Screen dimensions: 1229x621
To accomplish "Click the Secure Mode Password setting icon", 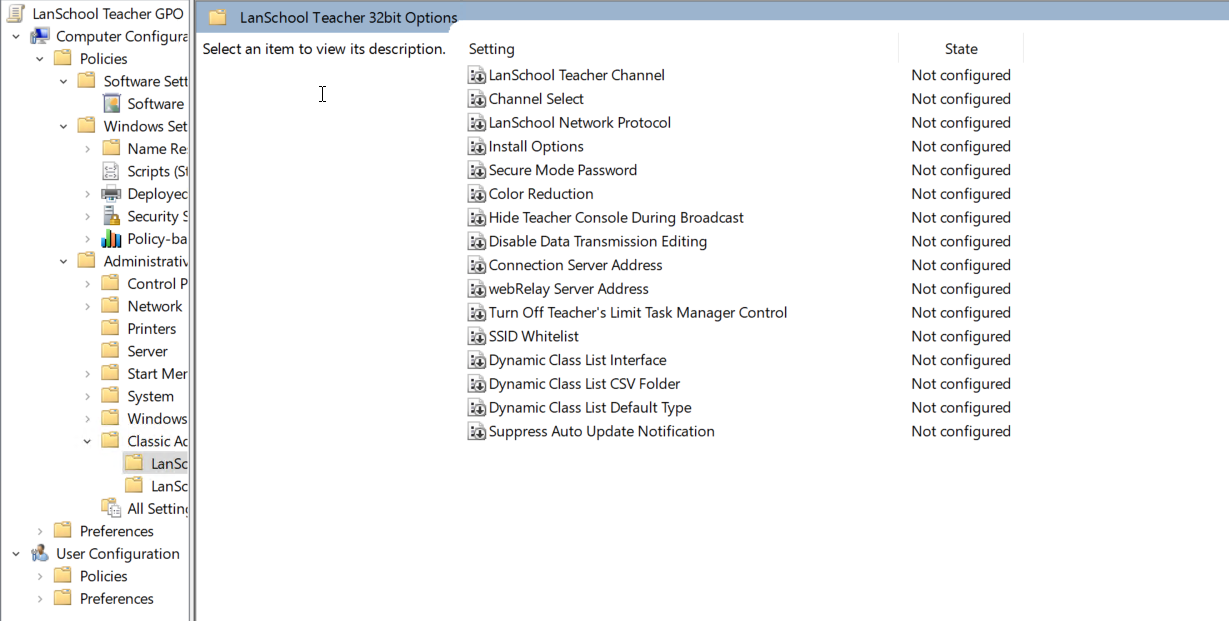I will click(x=477, y=170).
